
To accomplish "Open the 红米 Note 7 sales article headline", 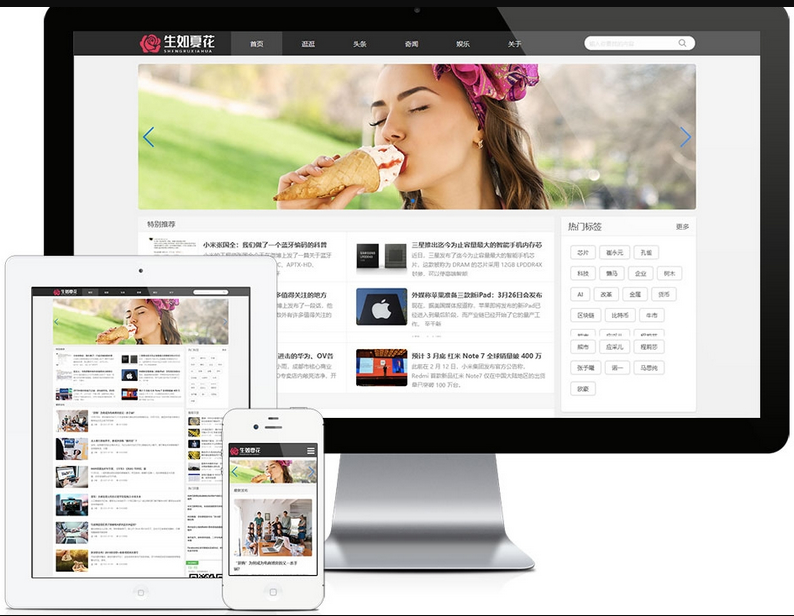I will point(476,355).
